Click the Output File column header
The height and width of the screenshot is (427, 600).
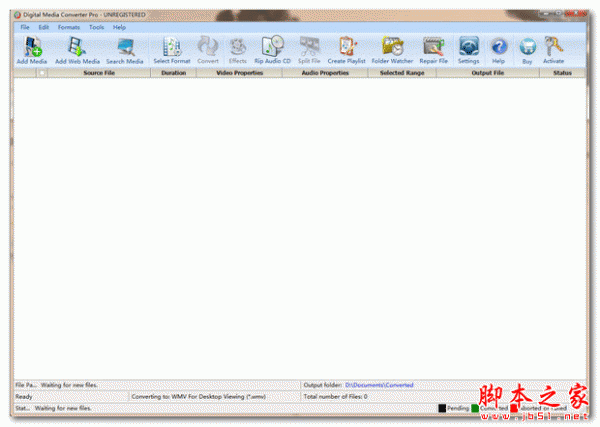[488, 73]
